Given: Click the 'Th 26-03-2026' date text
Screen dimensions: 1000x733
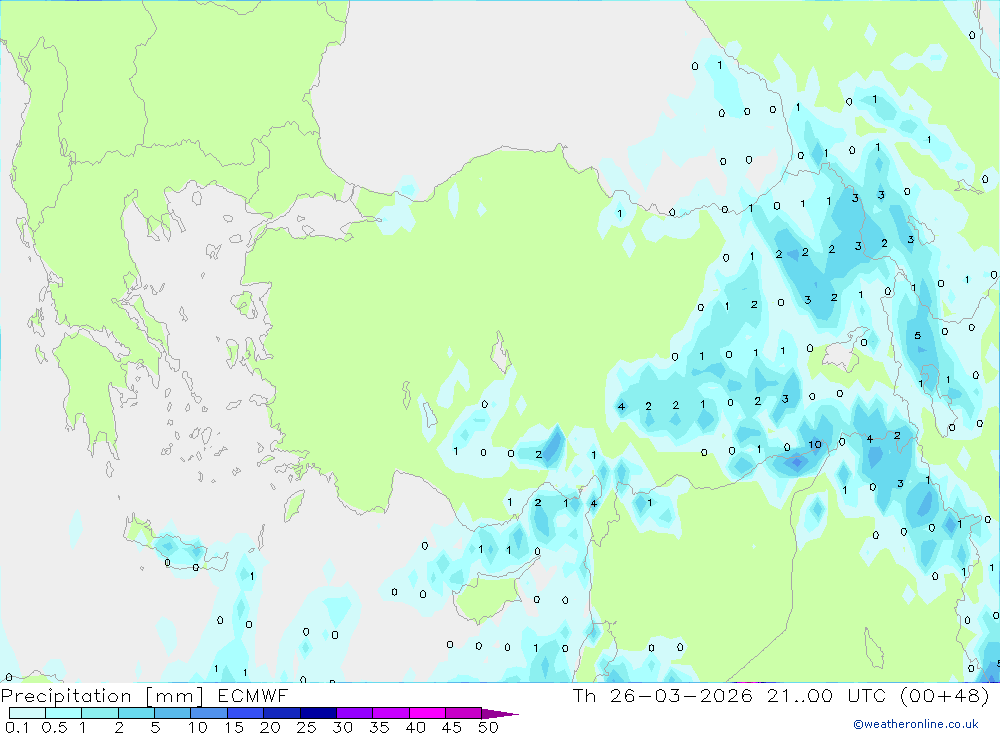Looking at the screenshot, I should point(663,696).
